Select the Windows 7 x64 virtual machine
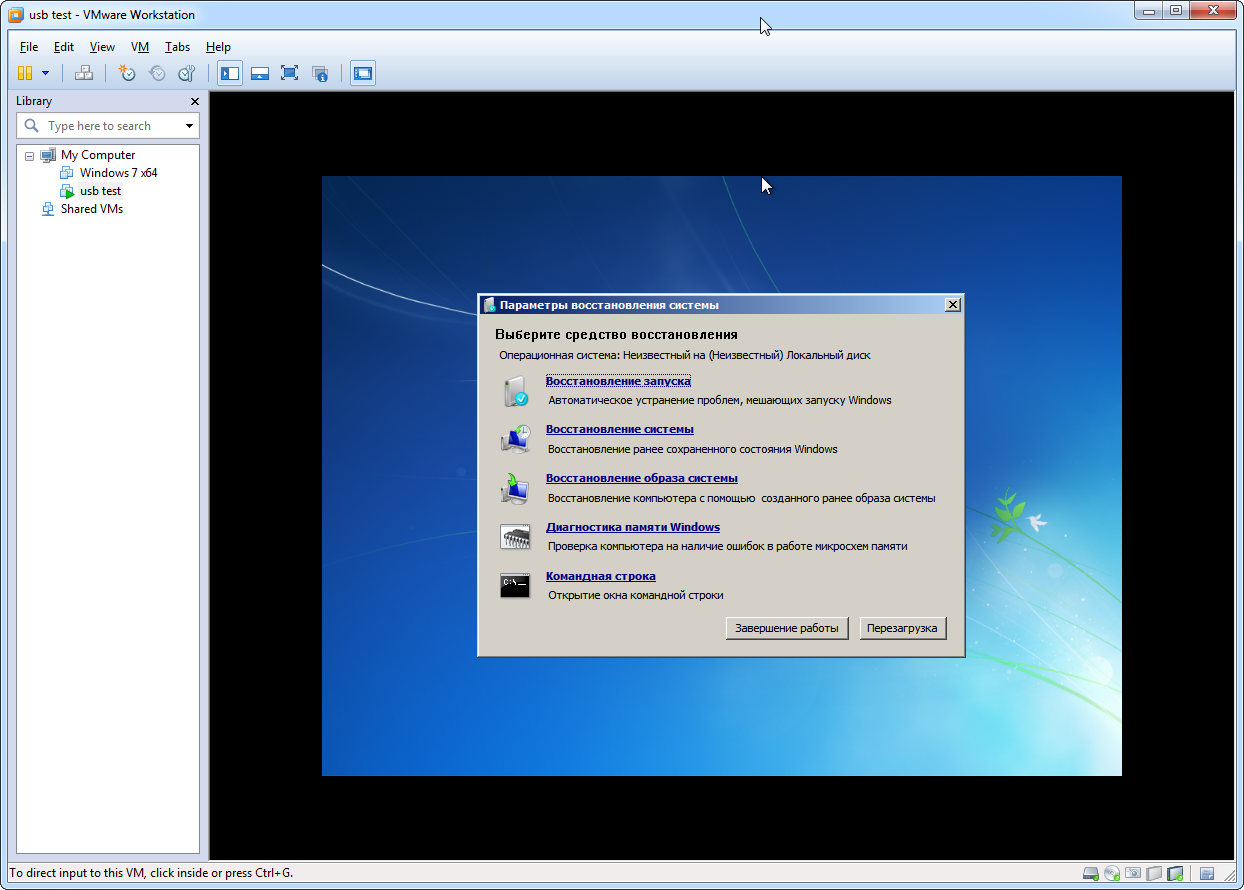Screen dimensions: 1244x890 (118, 173)
